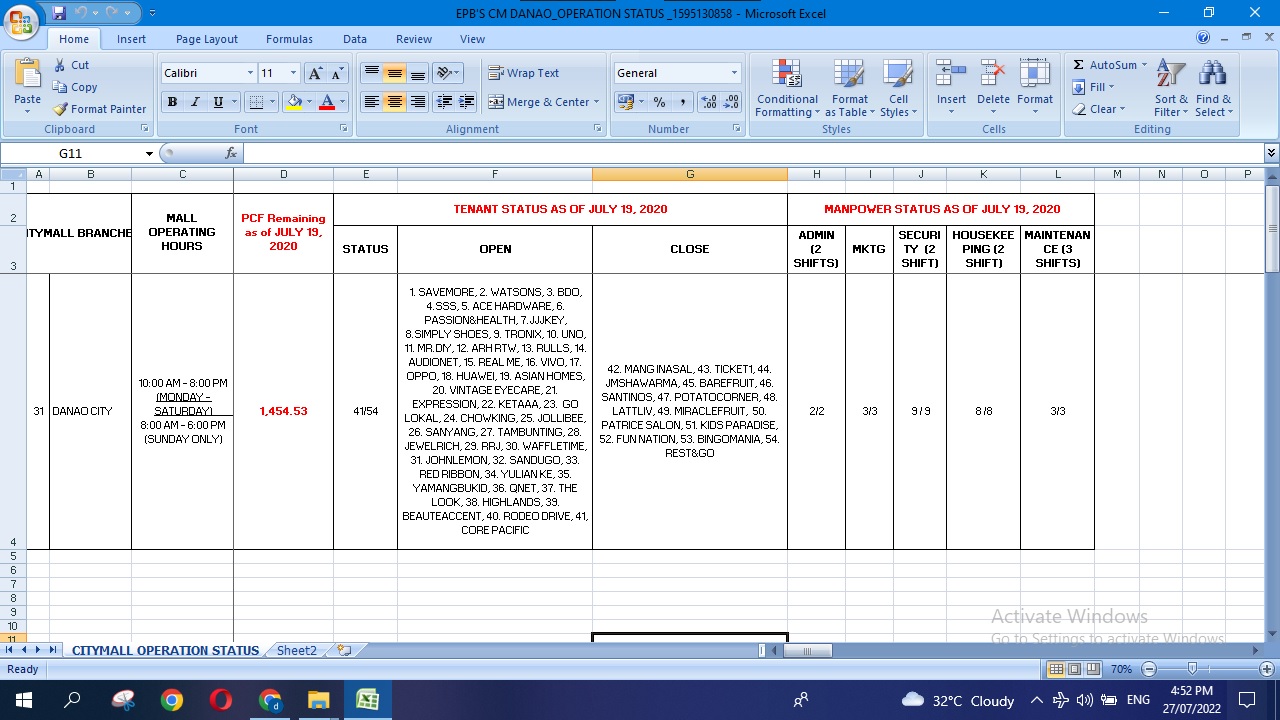Open the Data ribbon tab
The width and height of the screenshot is (1280, 720).
[355, 39]
